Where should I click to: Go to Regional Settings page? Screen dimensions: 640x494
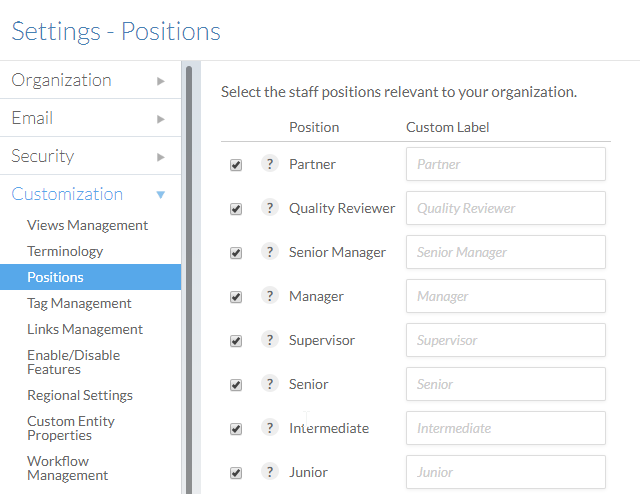click(x=80, y=395)
